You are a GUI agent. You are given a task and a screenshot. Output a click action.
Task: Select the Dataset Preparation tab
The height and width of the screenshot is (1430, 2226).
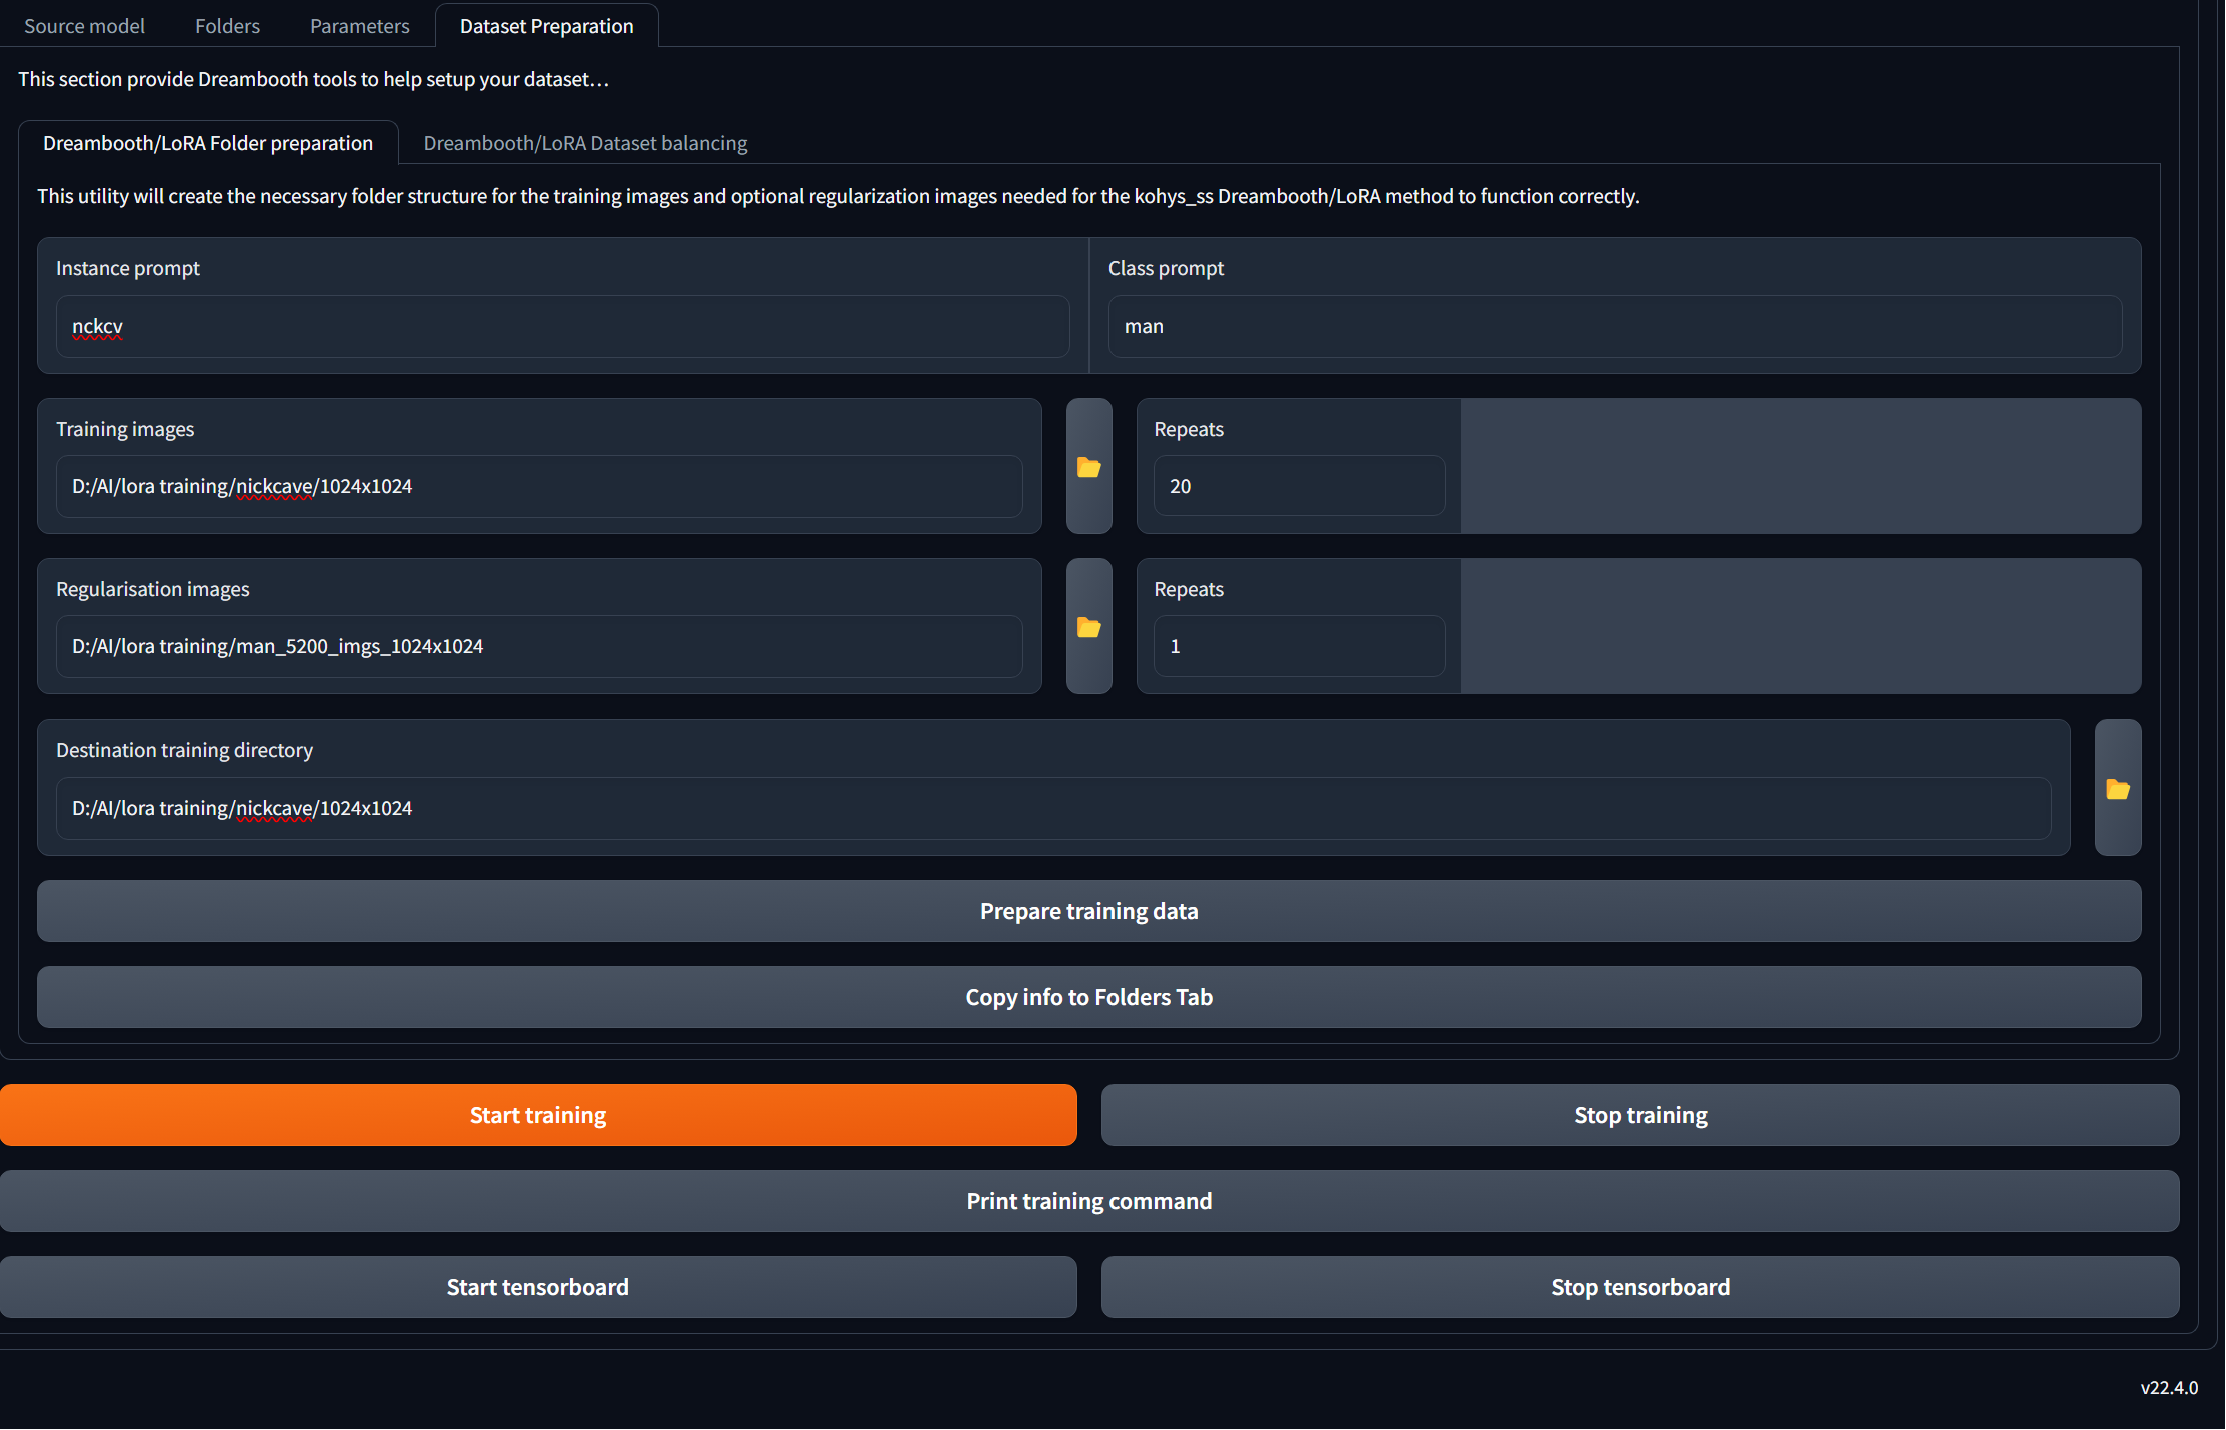point(546,26)
